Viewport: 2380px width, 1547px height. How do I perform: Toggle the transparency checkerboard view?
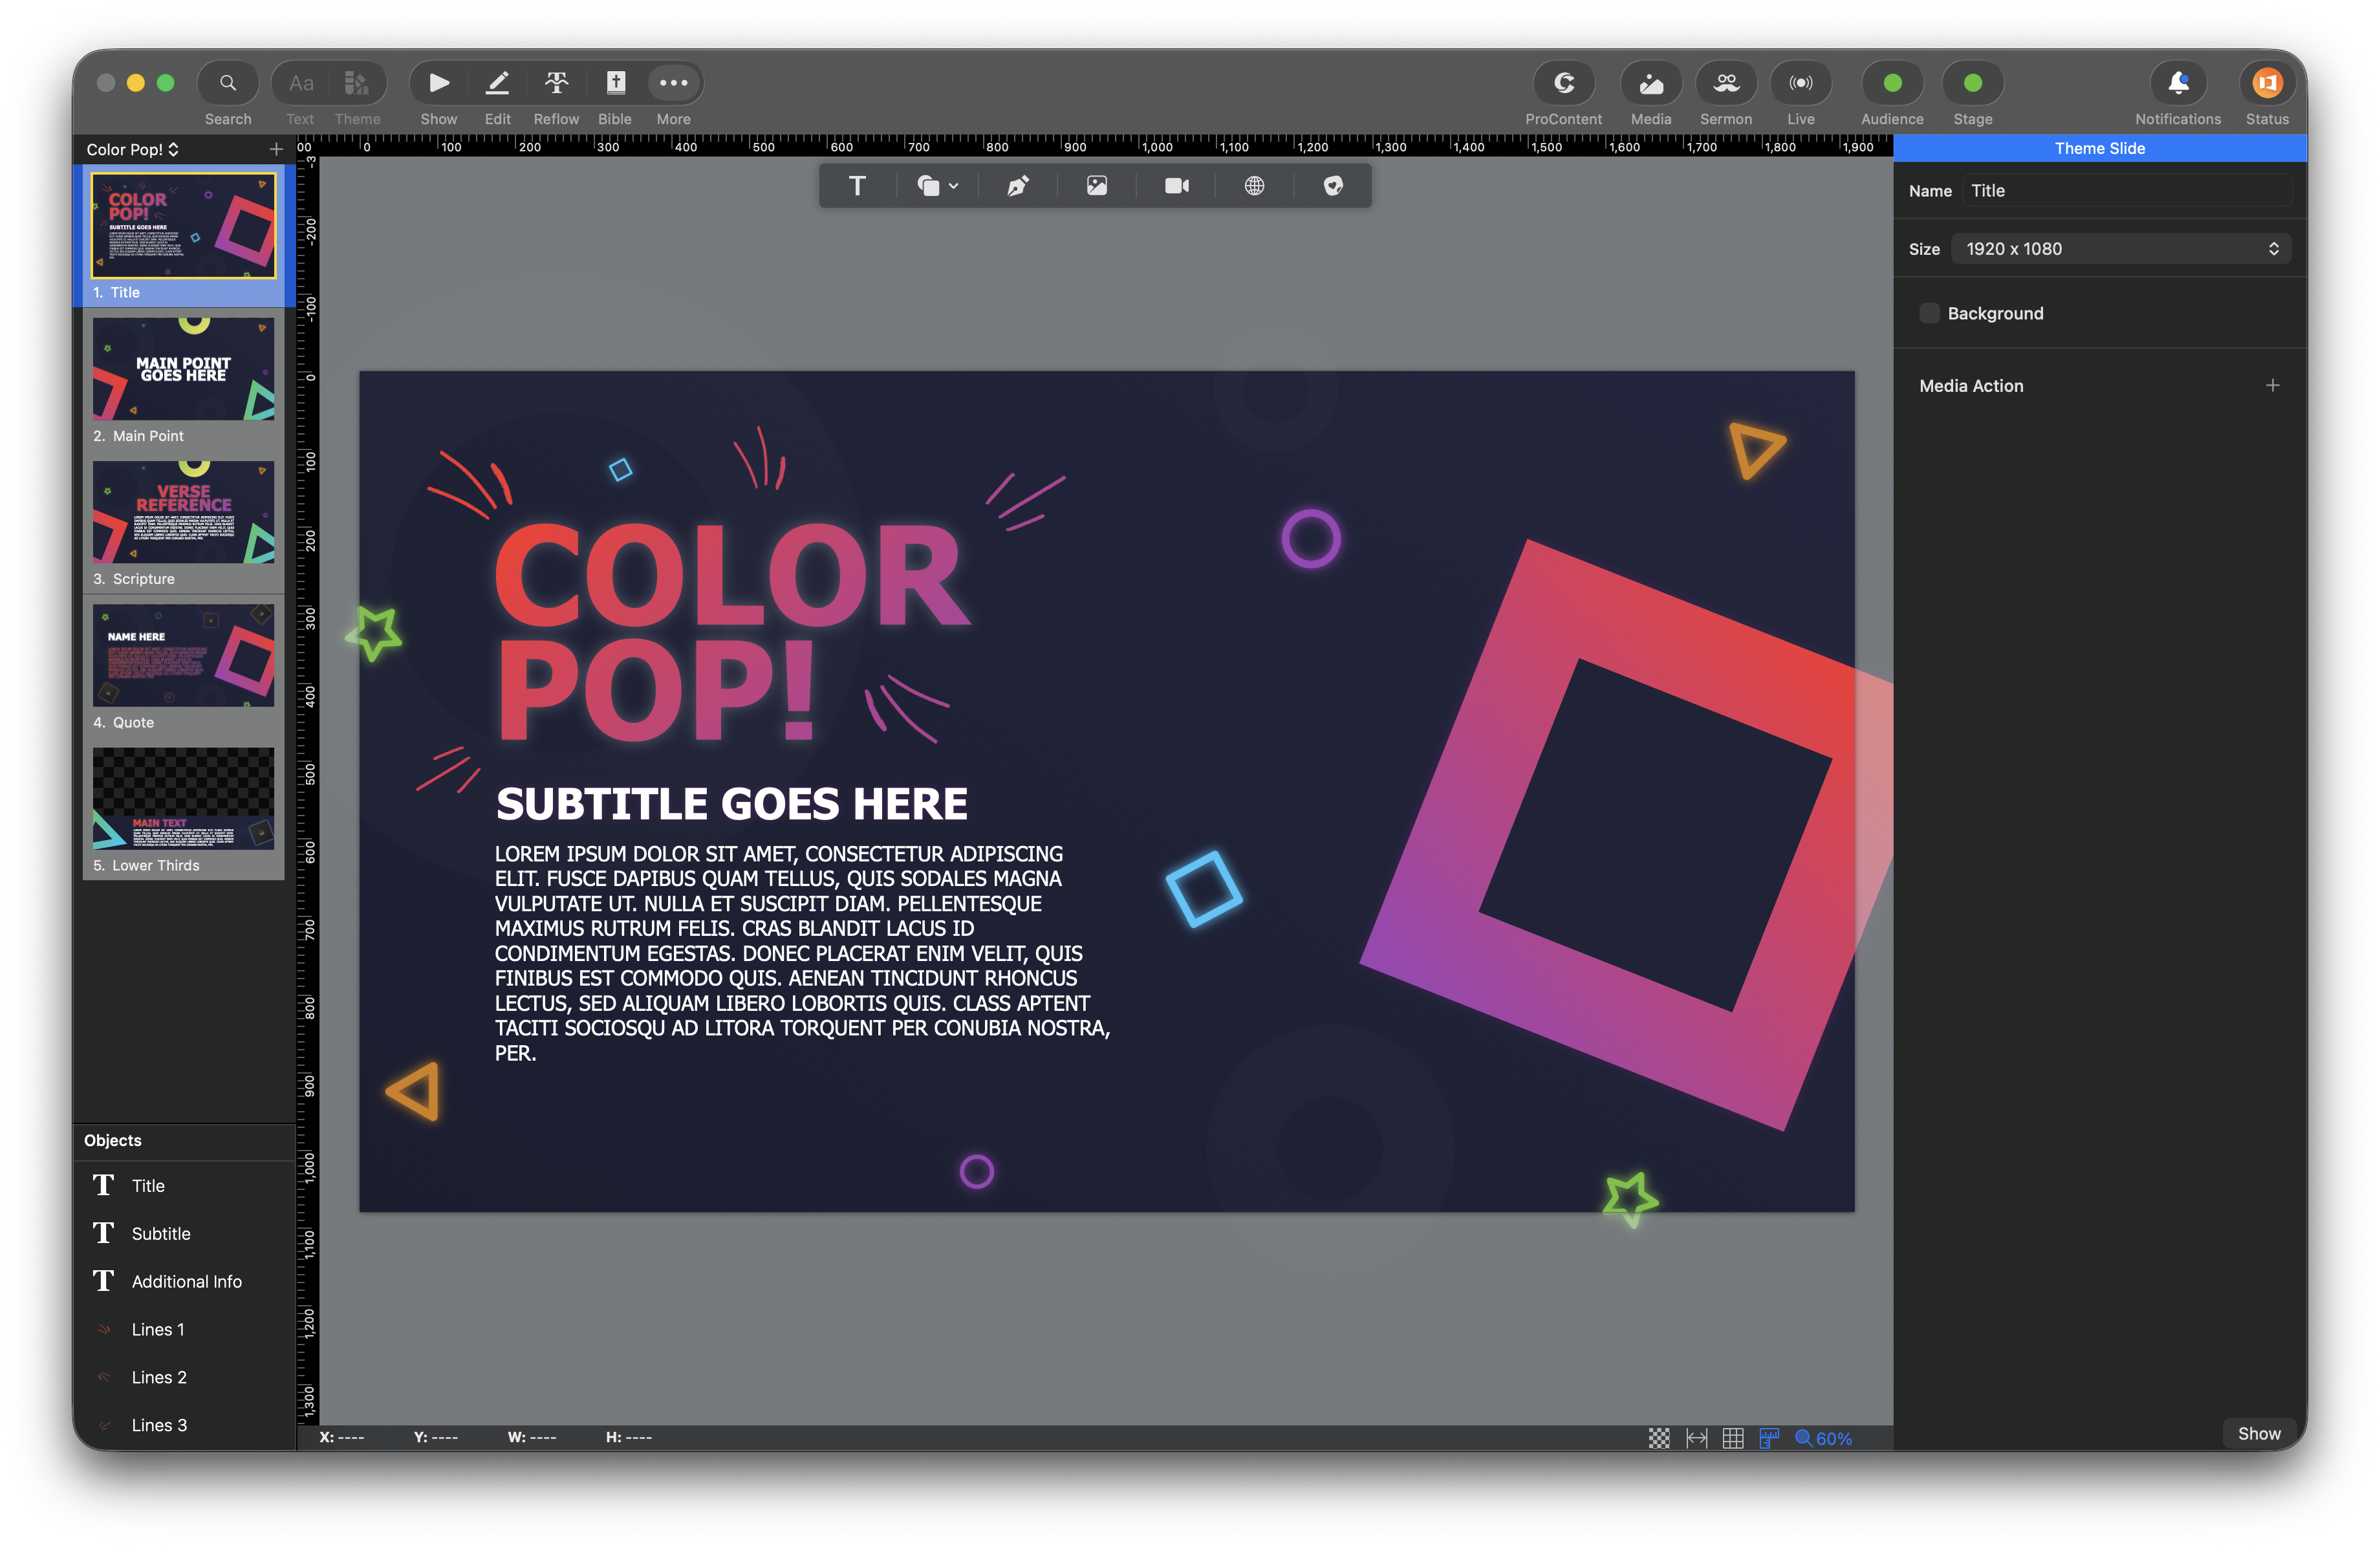click(x=1659, y=1438)
